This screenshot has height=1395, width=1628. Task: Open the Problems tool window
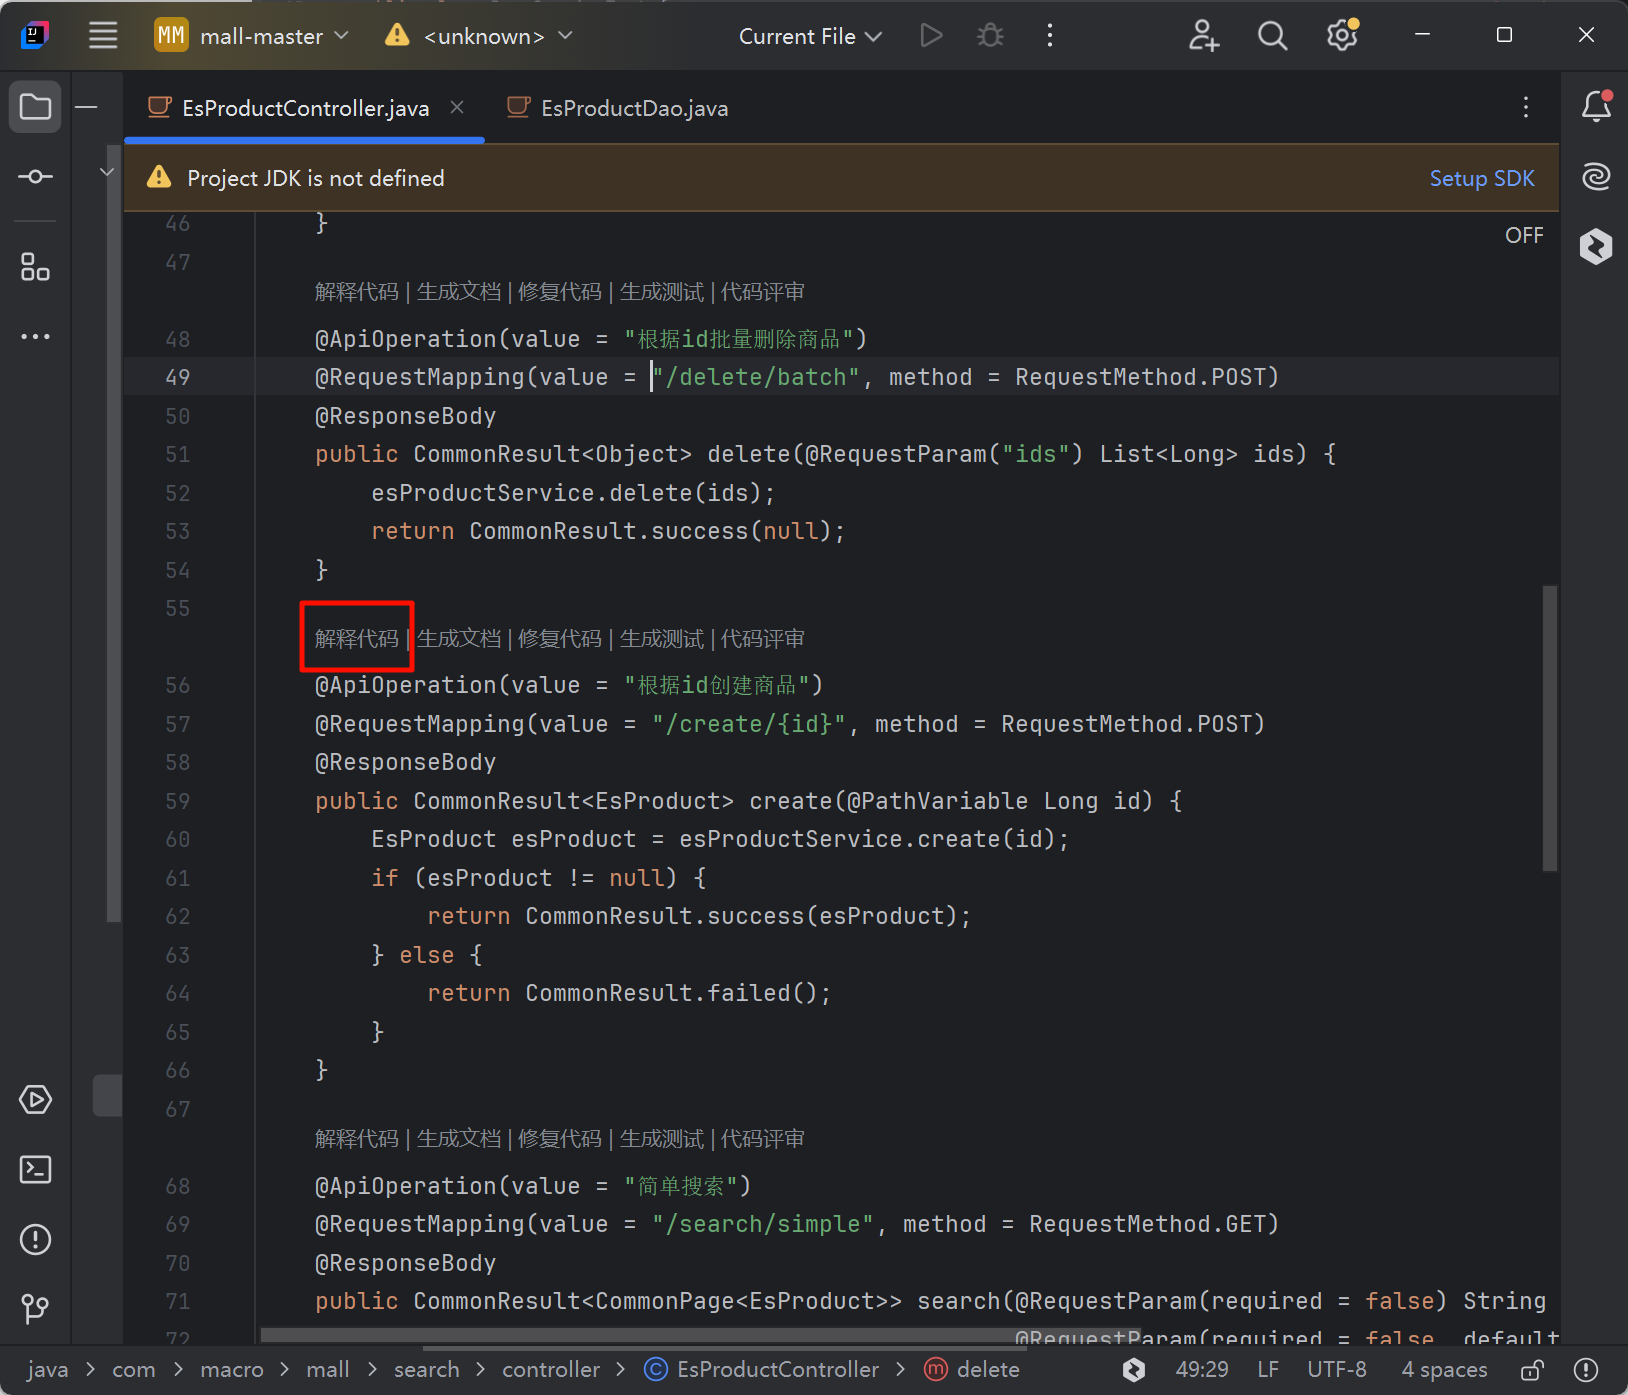pos(35,1239)
